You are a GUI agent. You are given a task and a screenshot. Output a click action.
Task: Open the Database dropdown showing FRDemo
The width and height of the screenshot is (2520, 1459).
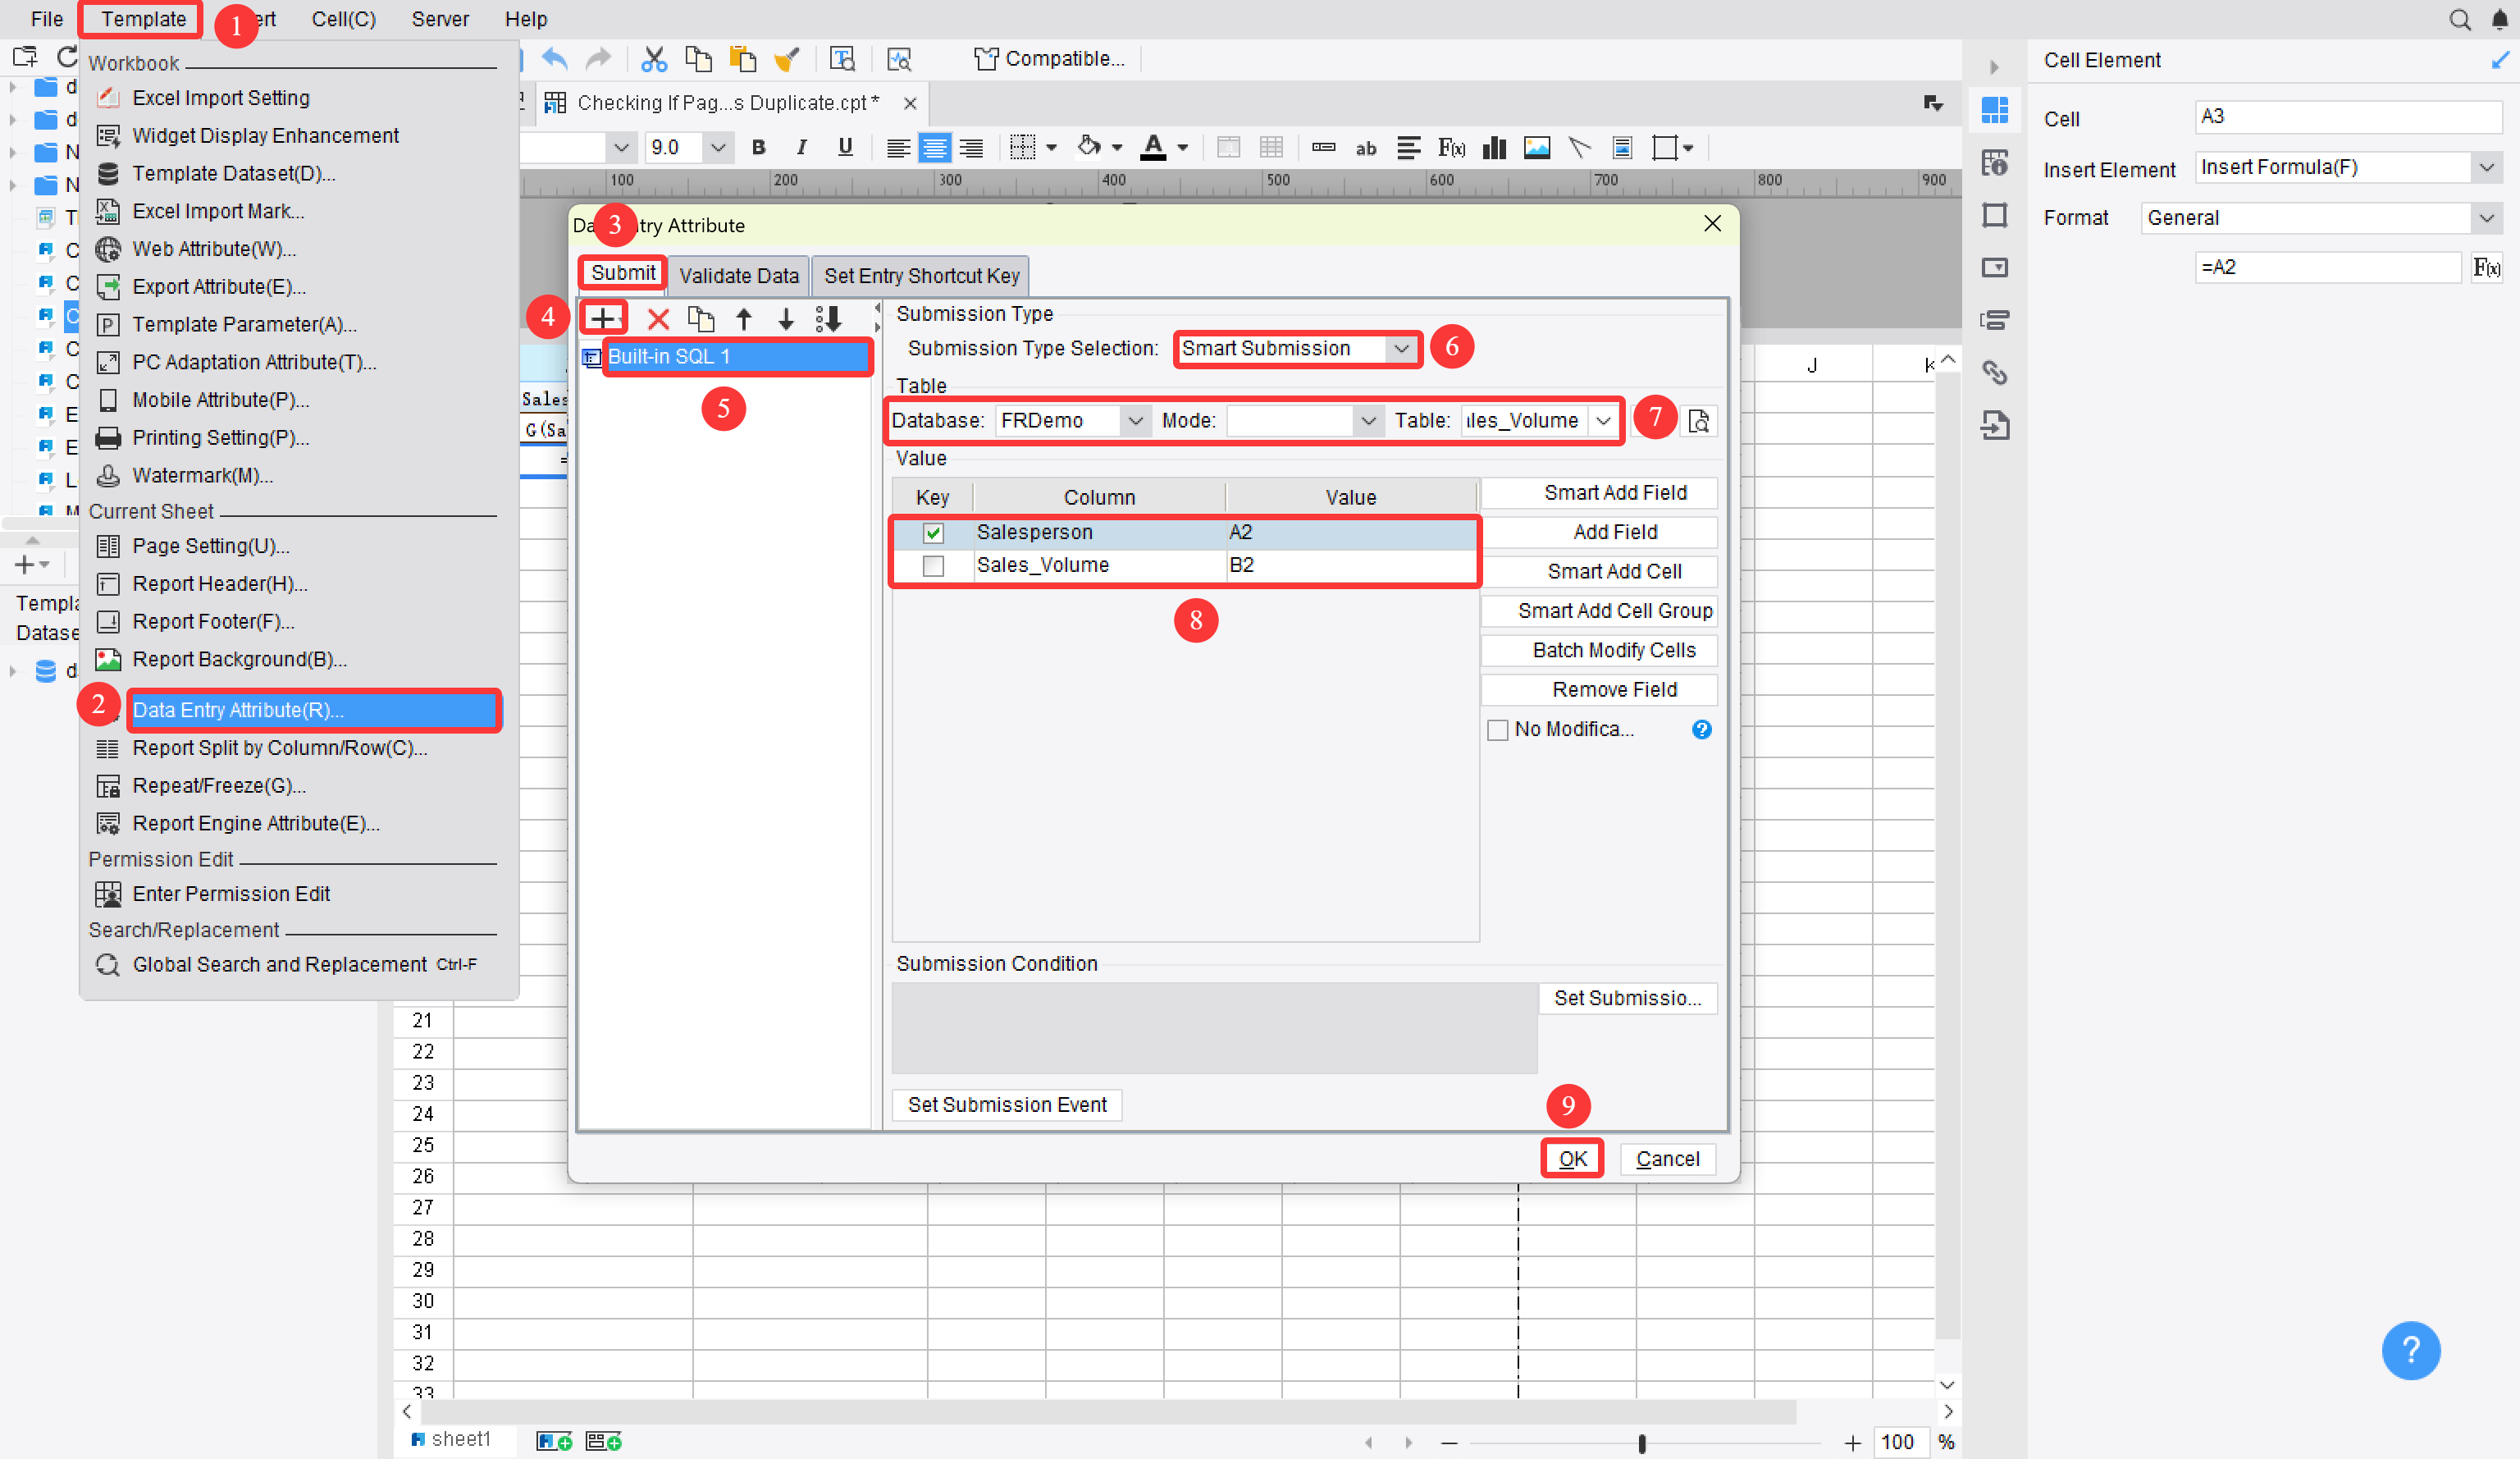[x=1135, y=420]
